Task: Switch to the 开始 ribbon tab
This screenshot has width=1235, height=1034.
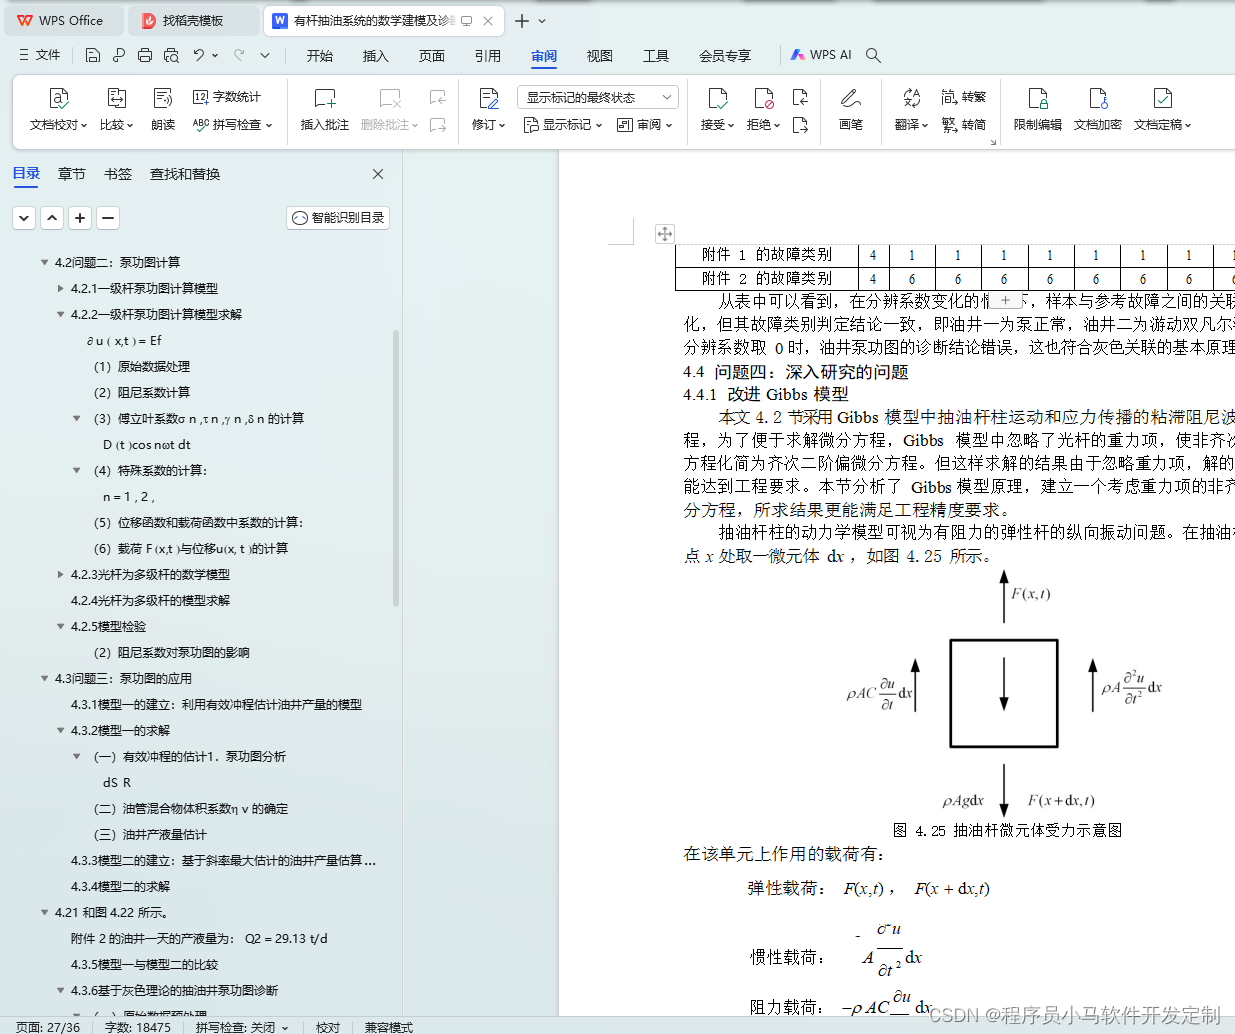Action: (x=320, y=56)
